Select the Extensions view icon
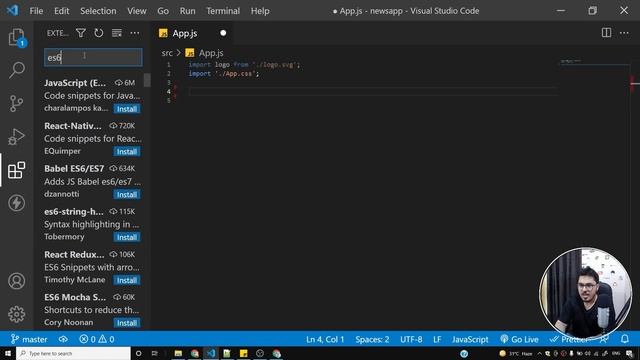Viewport: 640px width, 360px height. pyautogui.click(x=17, y=170)
